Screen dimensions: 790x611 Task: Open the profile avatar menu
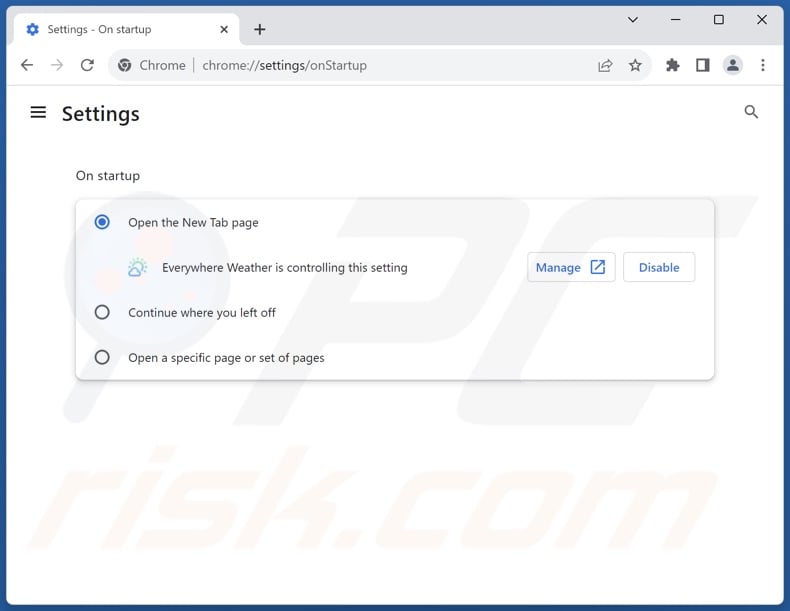click(733, 65)
